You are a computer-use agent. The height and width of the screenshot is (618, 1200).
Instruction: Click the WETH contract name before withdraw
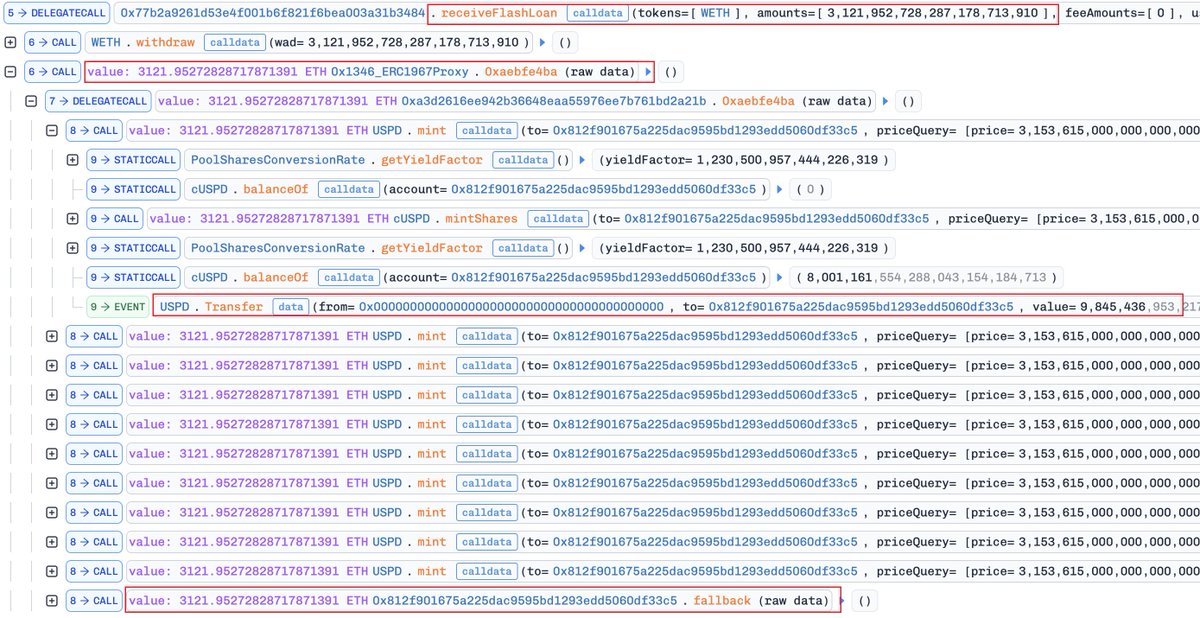pos(105,43)
